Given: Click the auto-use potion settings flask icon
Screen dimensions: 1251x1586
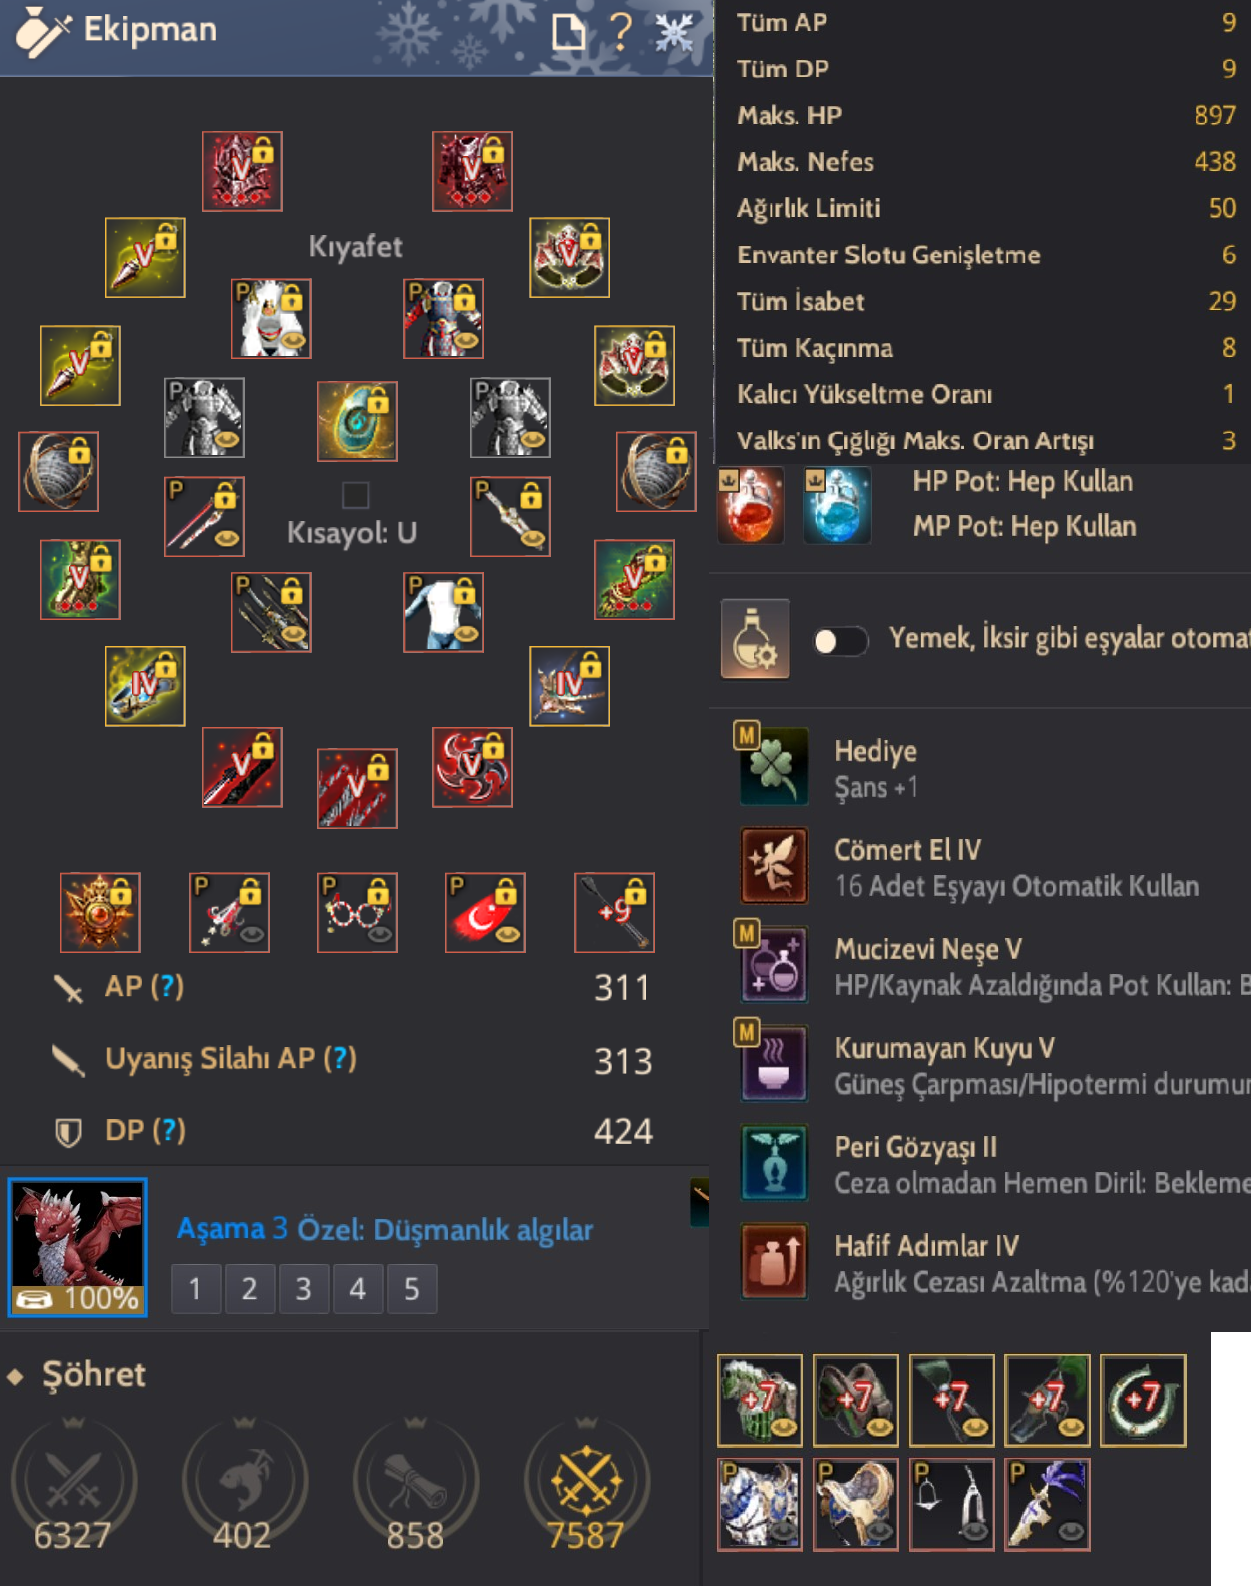Looking at the screenshot, I should (x=755, y=639).
